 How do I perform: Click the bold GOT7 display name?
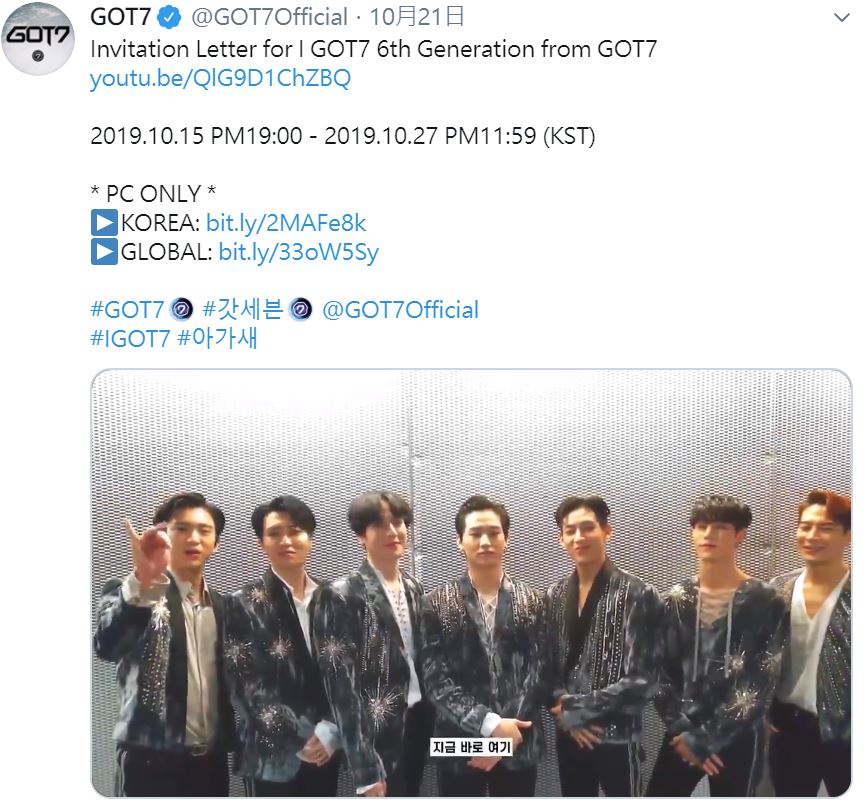[x=119, y=18]
